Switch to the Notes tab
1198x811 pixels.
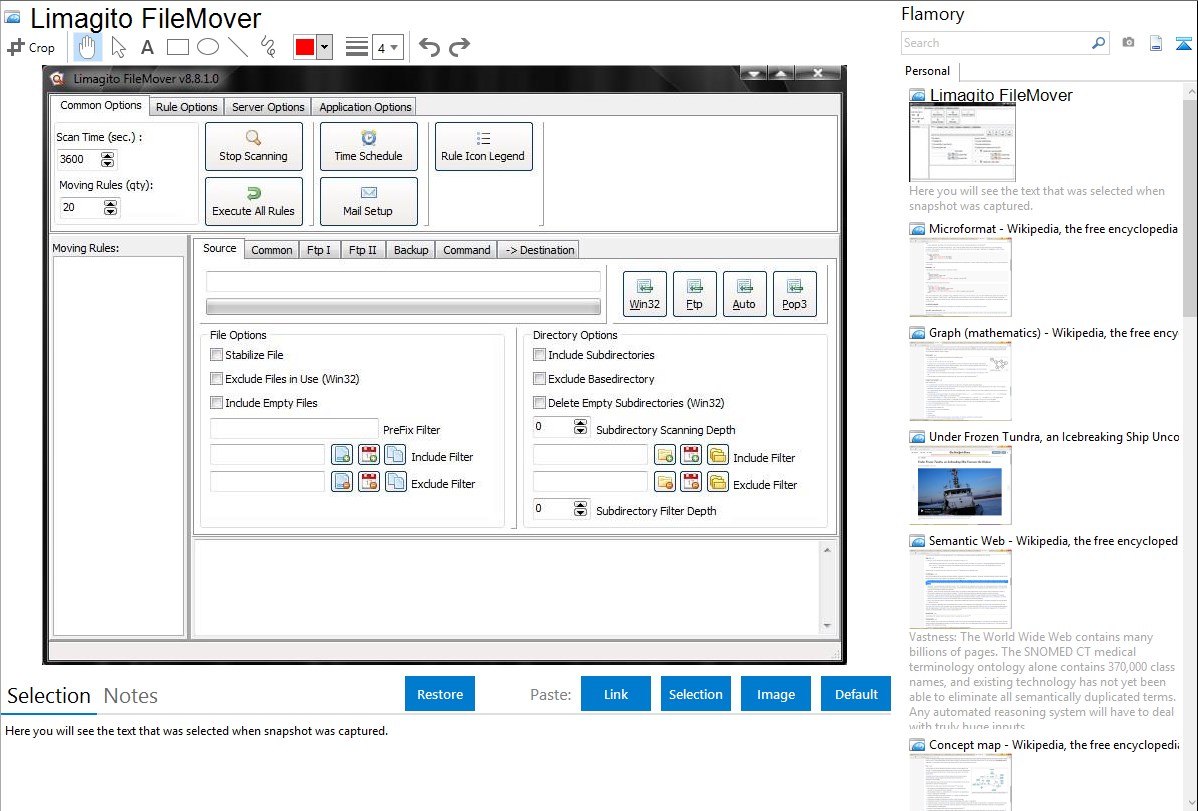131,696
